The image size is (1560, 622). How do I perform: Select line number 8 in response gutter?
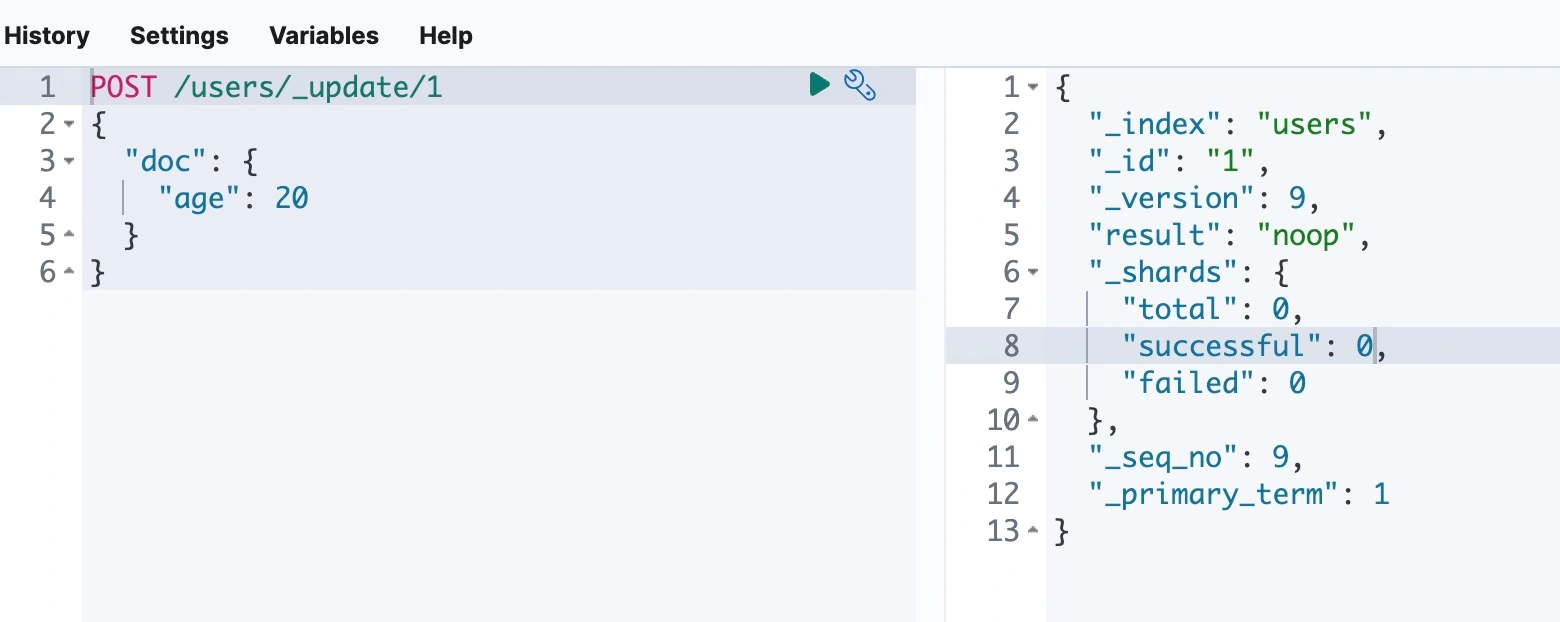(x=1010, y=347)
